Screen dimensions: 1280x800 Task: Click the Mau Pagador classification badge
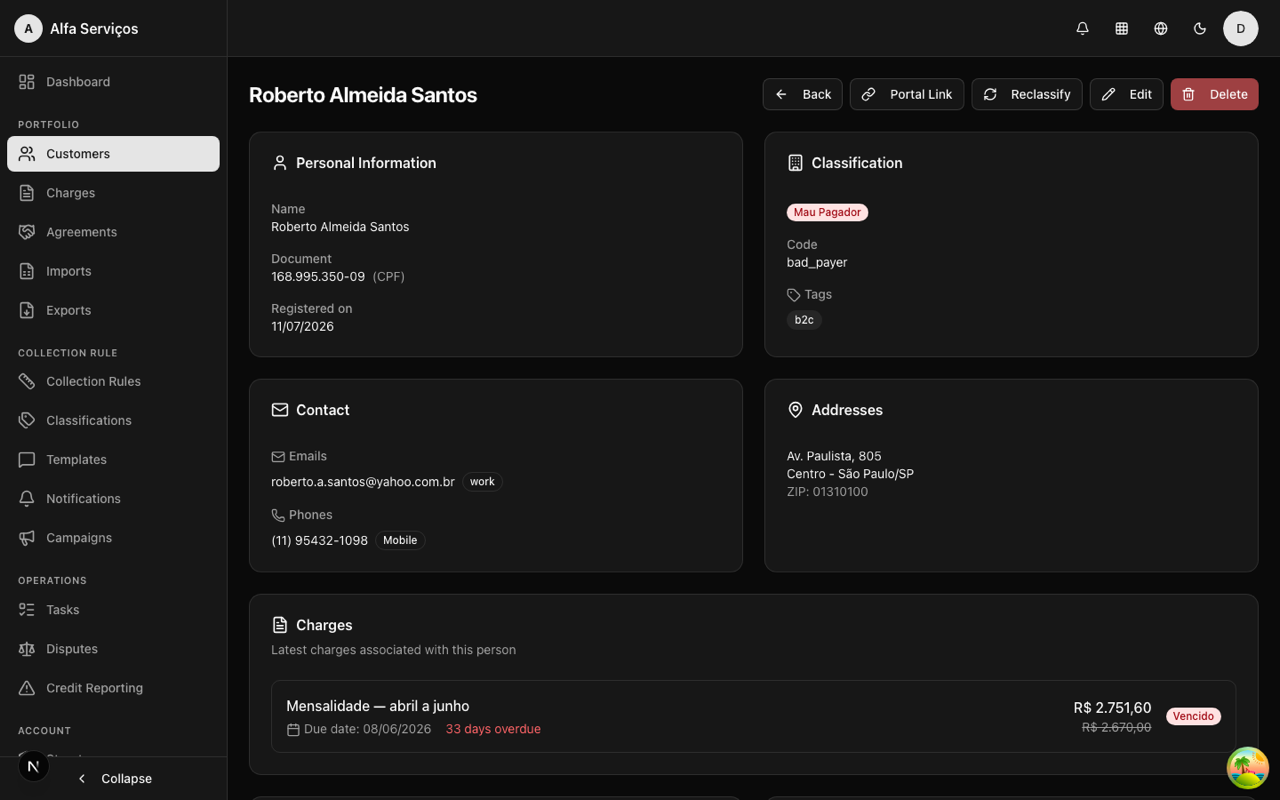pyautogui.click(x=827, y=212)
